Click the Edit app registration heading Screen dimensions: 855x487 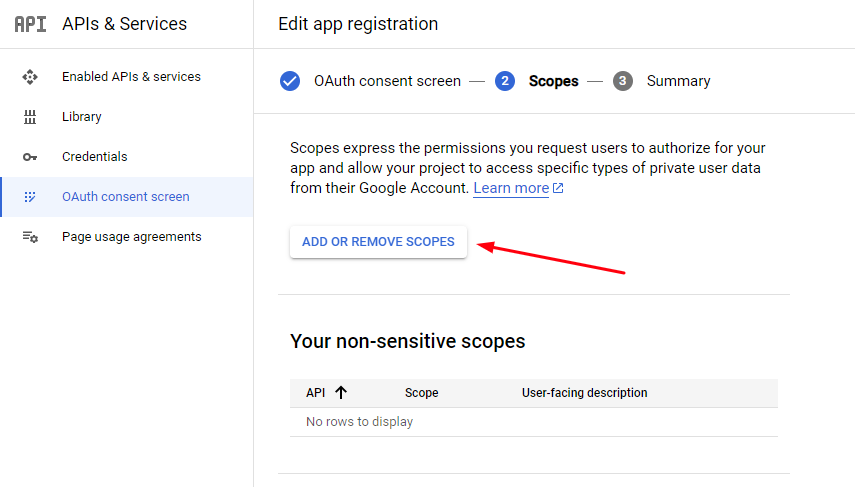(358, 24)
